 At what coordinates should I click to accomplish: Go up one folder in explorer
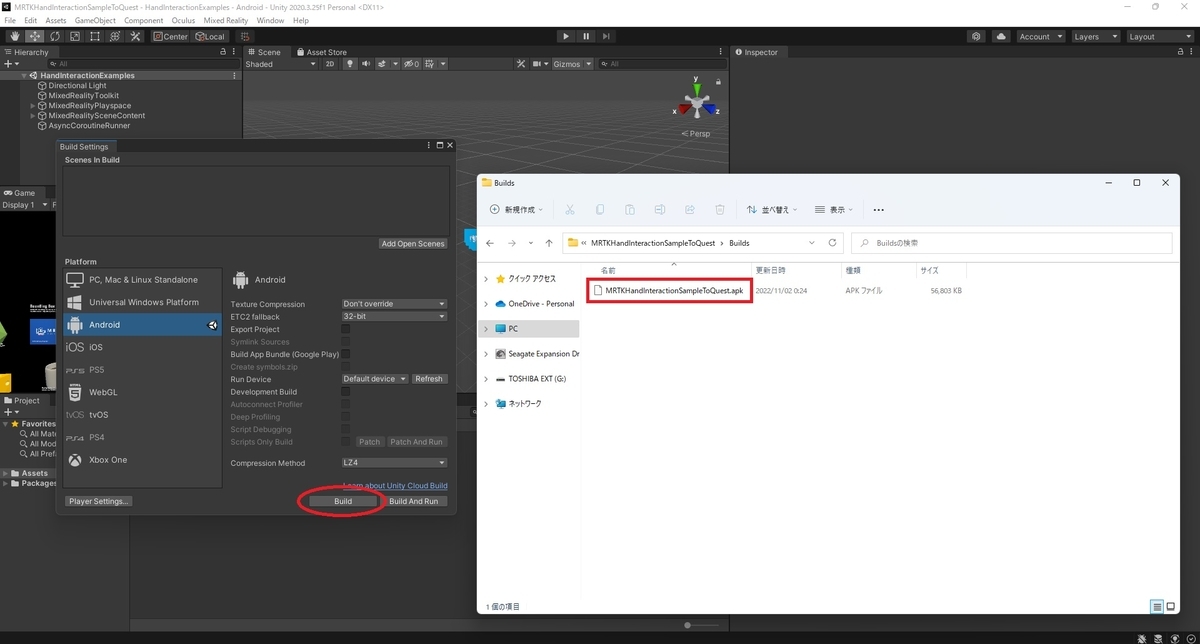[549, 243]
